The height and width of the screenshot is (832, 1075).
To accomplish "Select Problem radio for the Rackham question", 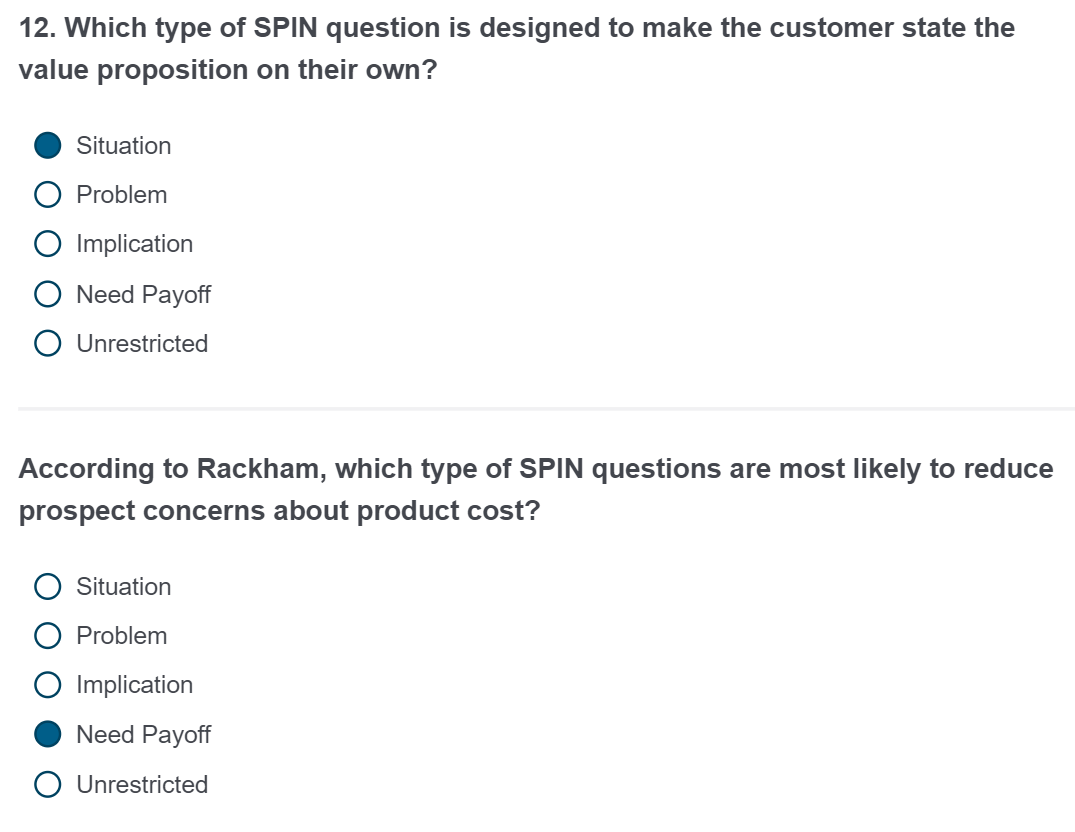I will click(x=47, y=635).
